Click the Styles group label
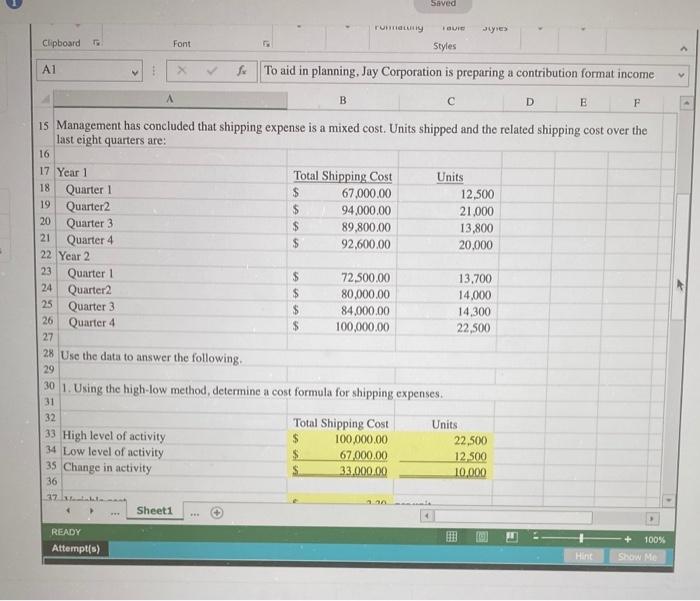This screenshot has height=601, width=700. 445,46
